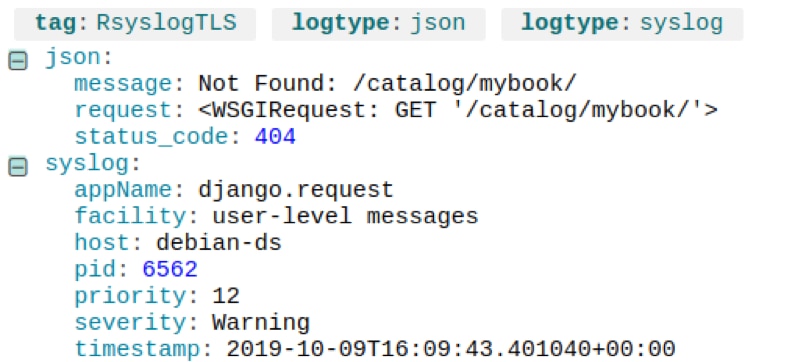Select the logtype syslog badge

(x=622, y=23)
